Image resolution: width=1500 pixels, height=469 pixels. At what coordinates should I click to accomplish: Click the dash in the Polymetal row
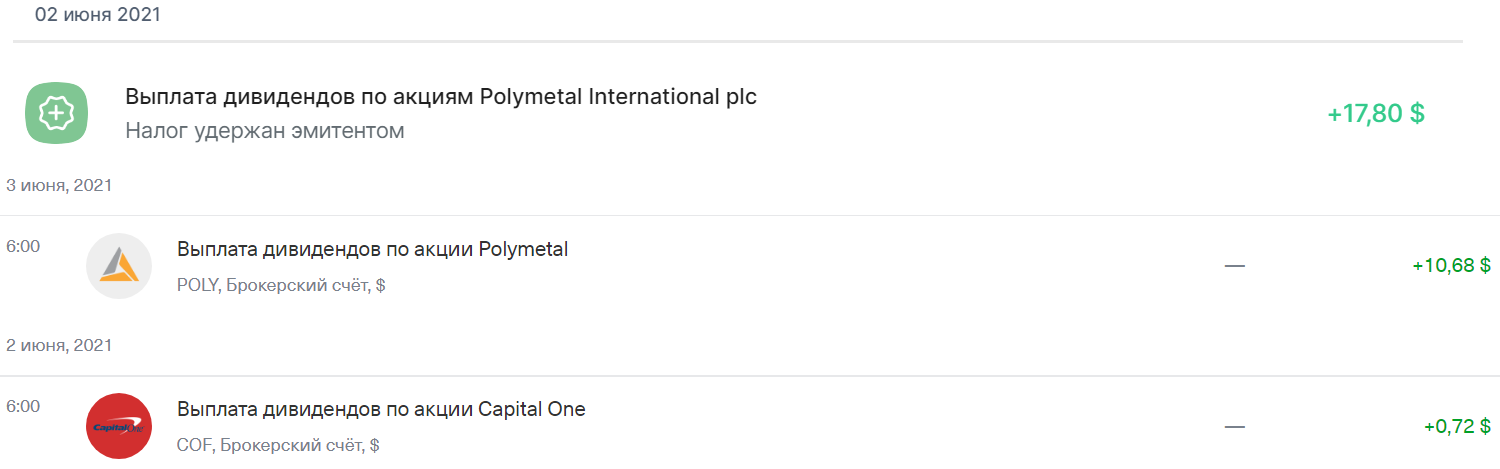point(1235,266)
